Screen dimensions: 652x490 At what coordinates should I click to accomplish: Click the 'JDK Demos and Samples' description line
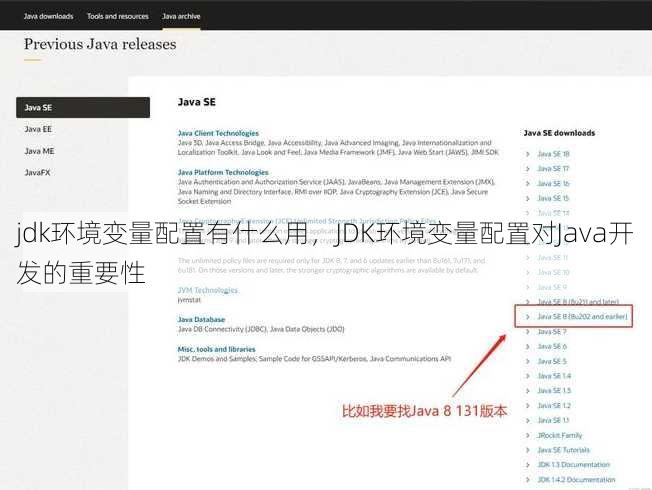coord(314,359)
